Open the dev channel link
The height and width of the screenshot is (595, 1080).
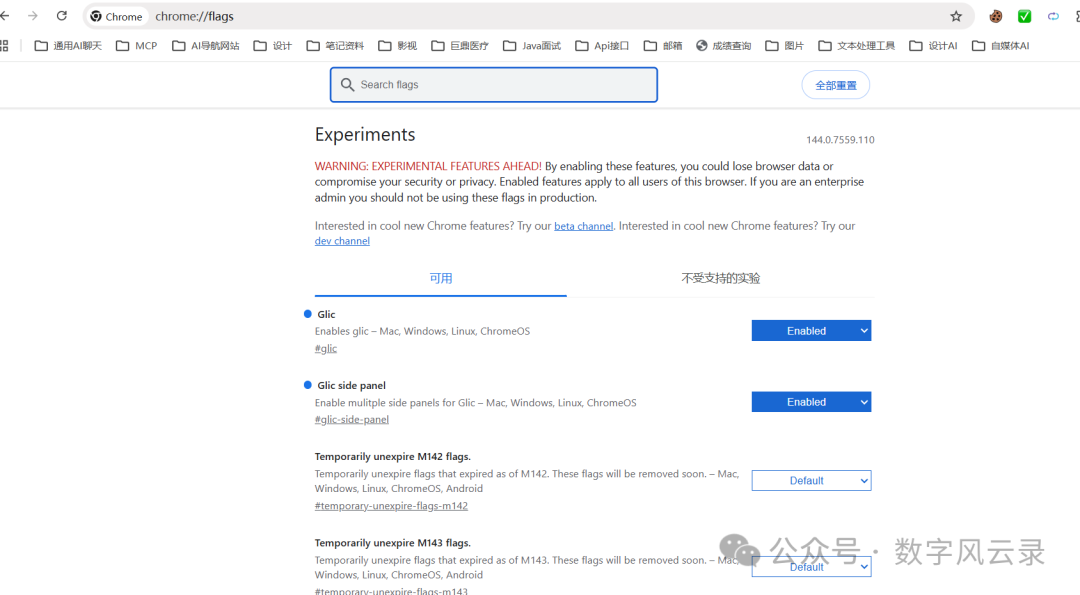tap(342, 241)
